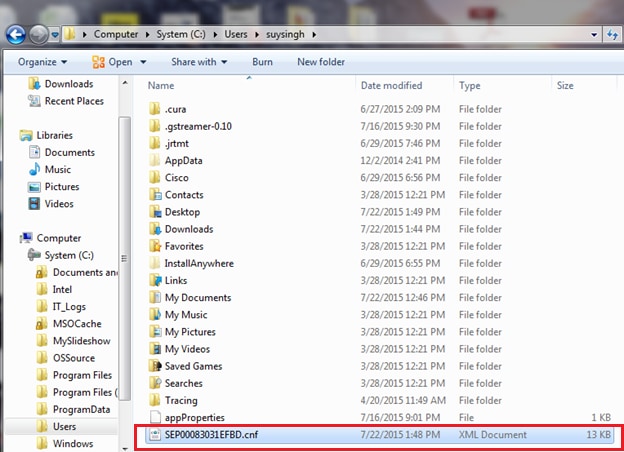Open the recent pages dropdown arrow

[55, 35]
